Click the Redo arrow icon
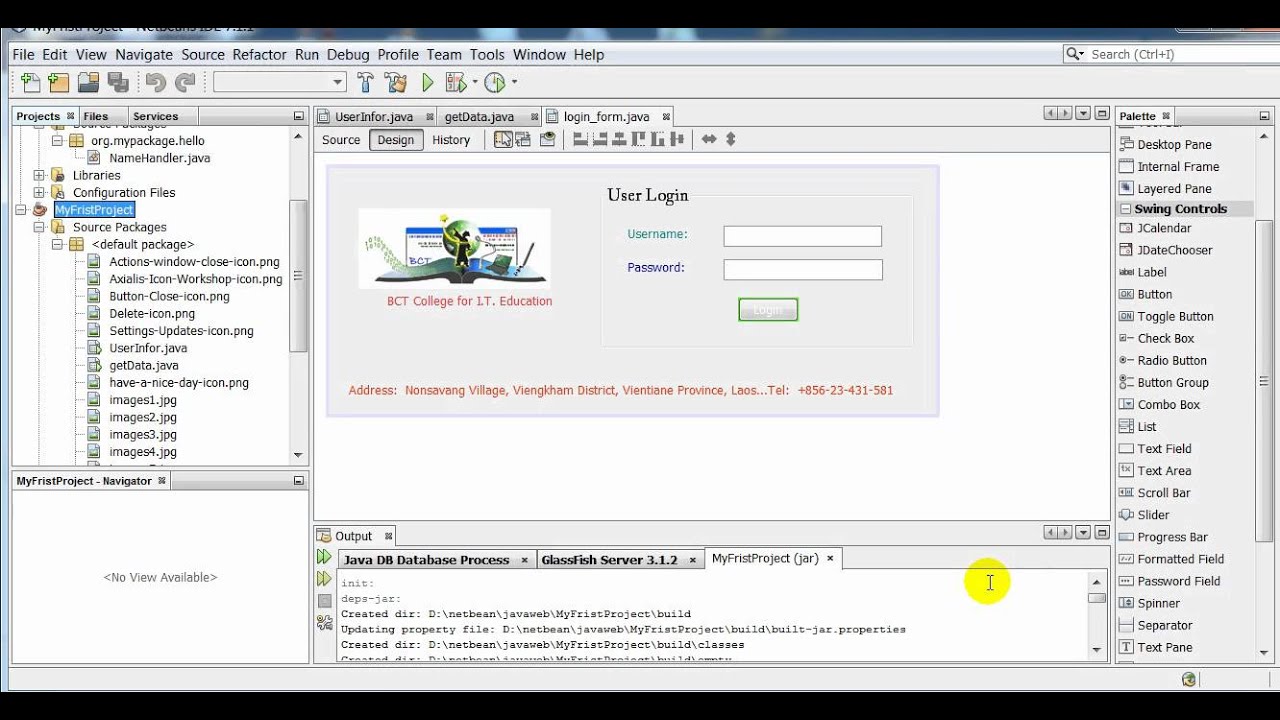 click(185, 82)
